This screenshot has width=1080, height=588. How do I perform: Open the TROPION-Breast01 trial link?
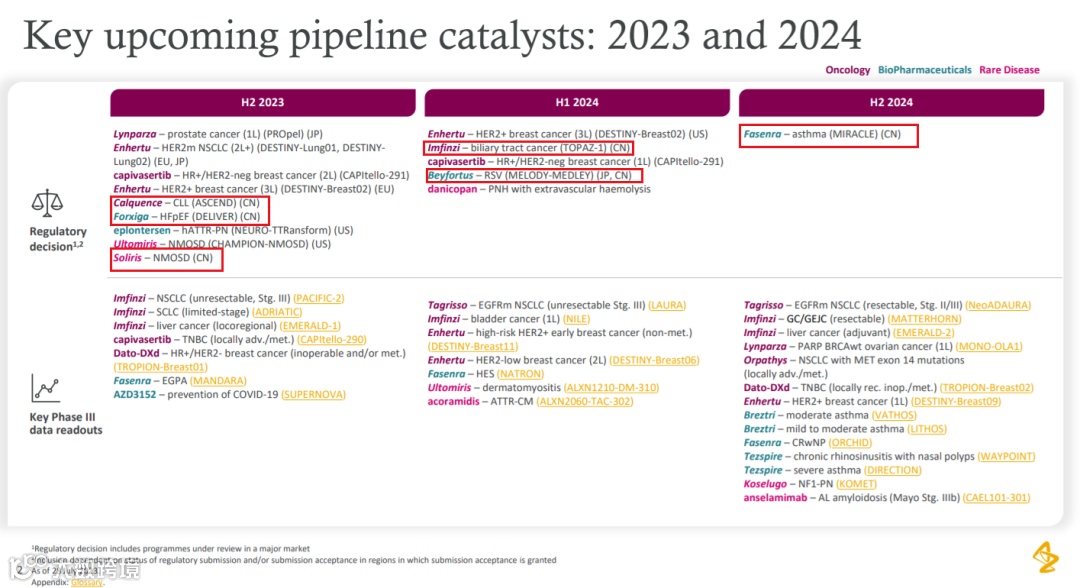pyautogui.click(x=160, y=367)
